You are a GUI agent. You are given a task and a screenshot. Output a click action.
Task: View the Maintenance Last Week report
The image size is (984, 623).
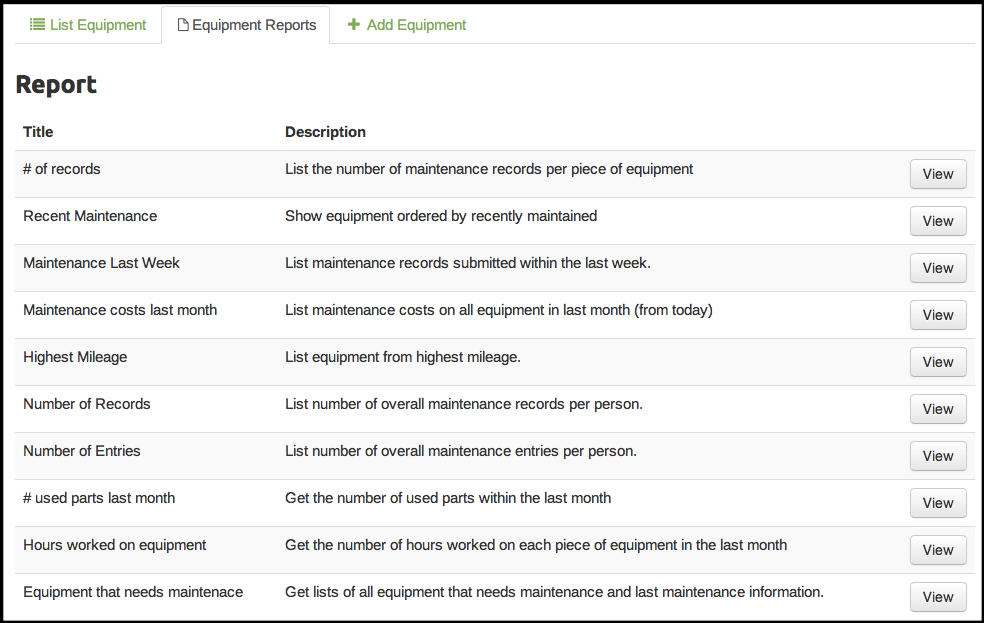937,268
